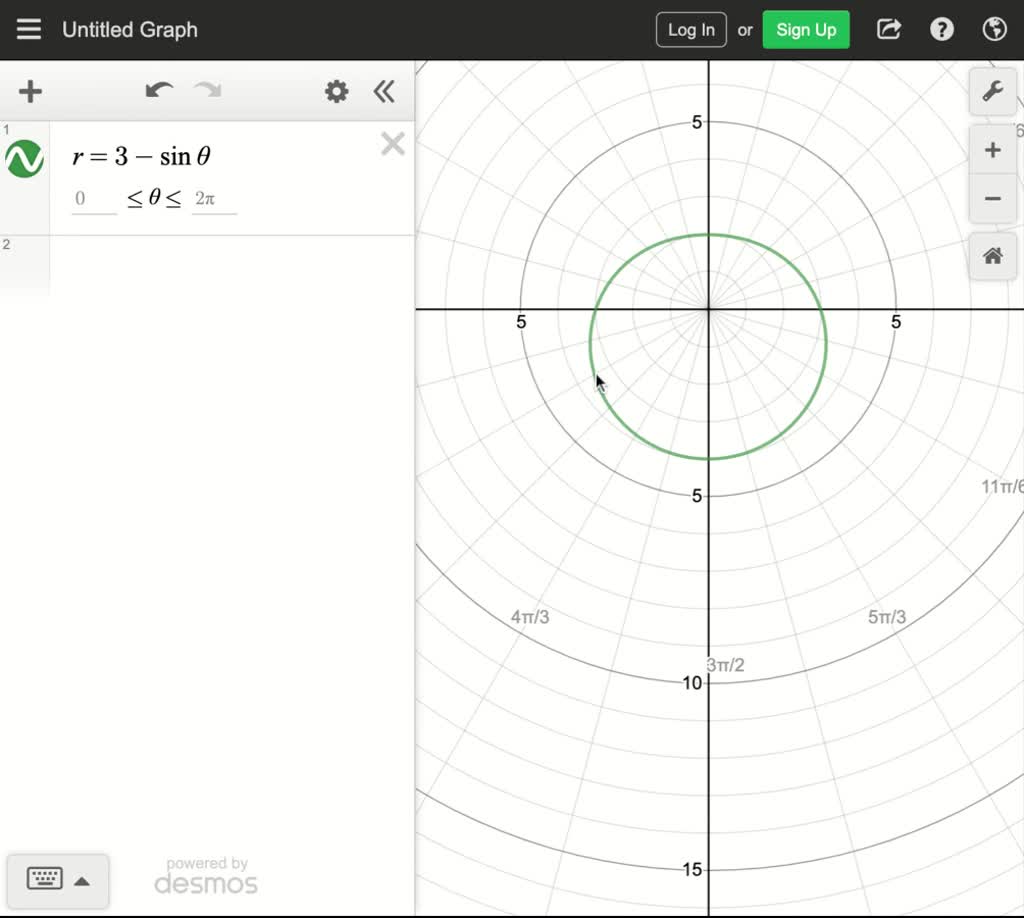Open the Language globe icon

[995, 29]
